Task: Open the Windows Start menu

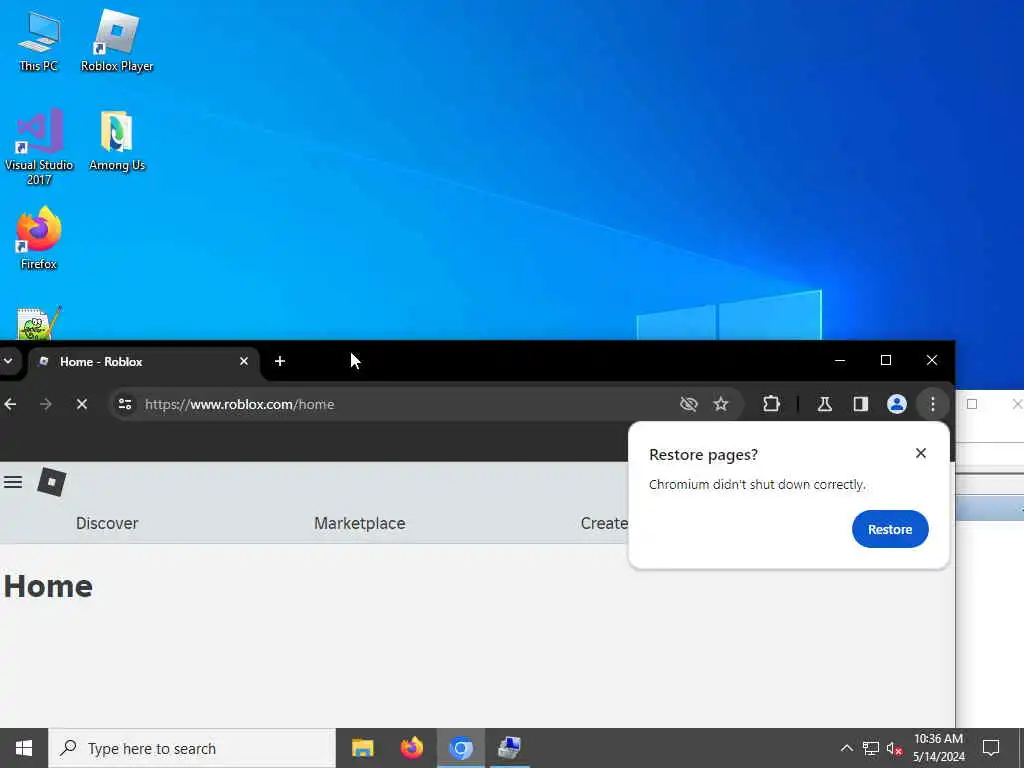Action: coord(24,748)
